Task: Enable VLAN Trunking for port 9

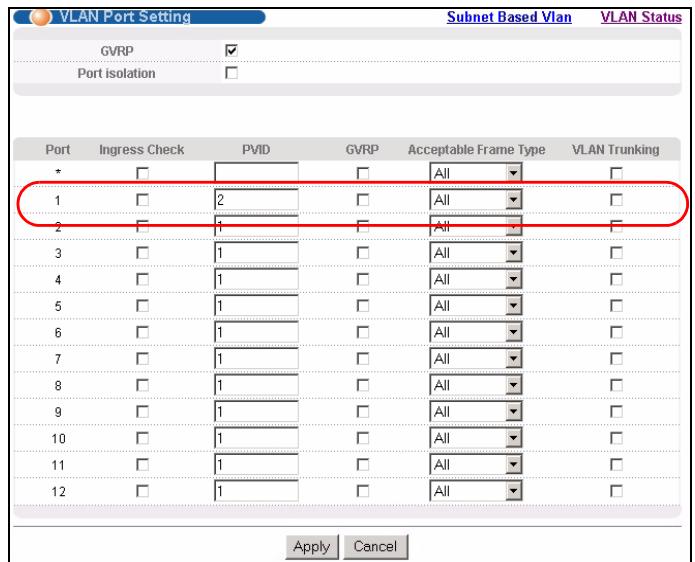Action: 616,412
